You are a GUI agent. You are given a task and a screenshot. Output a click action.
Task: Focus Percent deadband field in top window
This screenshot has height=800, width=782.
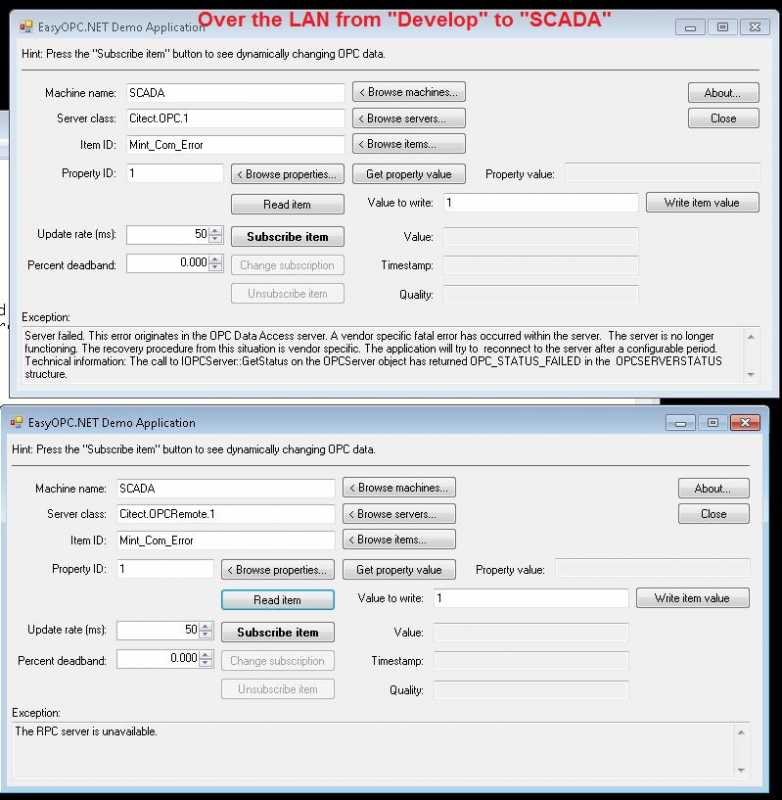[168, 263]
